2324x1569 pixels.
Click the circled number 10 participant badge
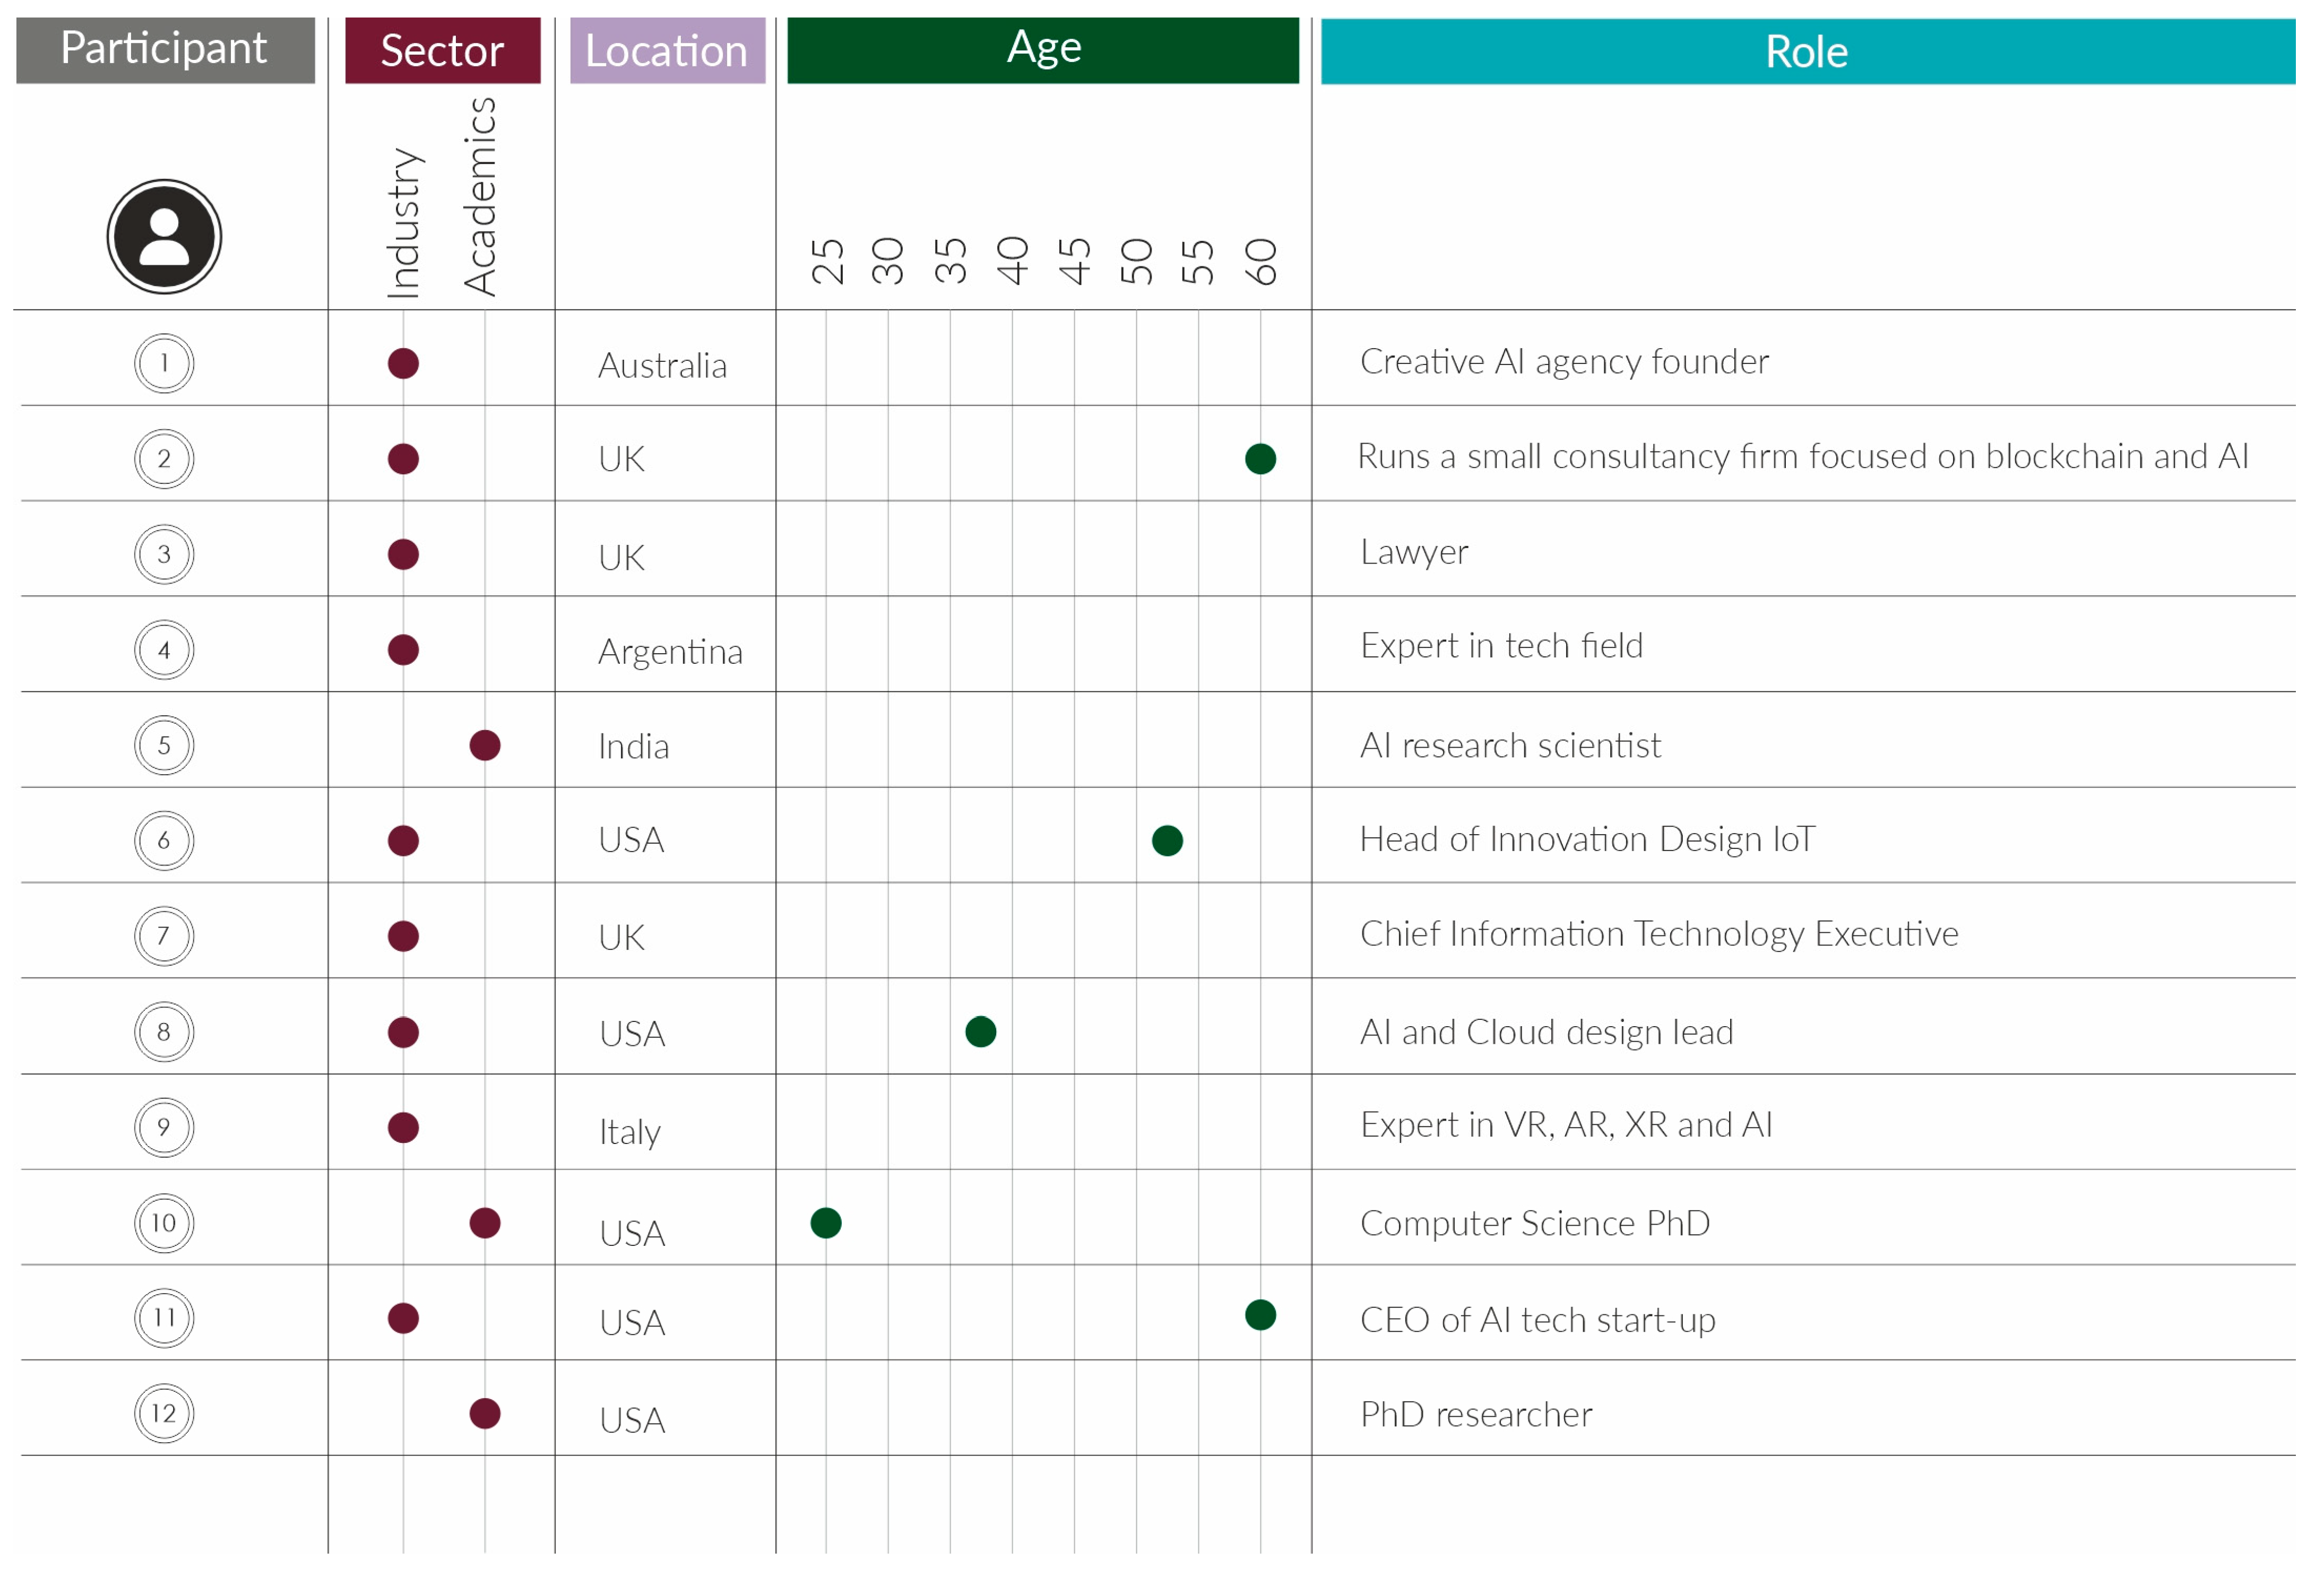(164, 1222)
